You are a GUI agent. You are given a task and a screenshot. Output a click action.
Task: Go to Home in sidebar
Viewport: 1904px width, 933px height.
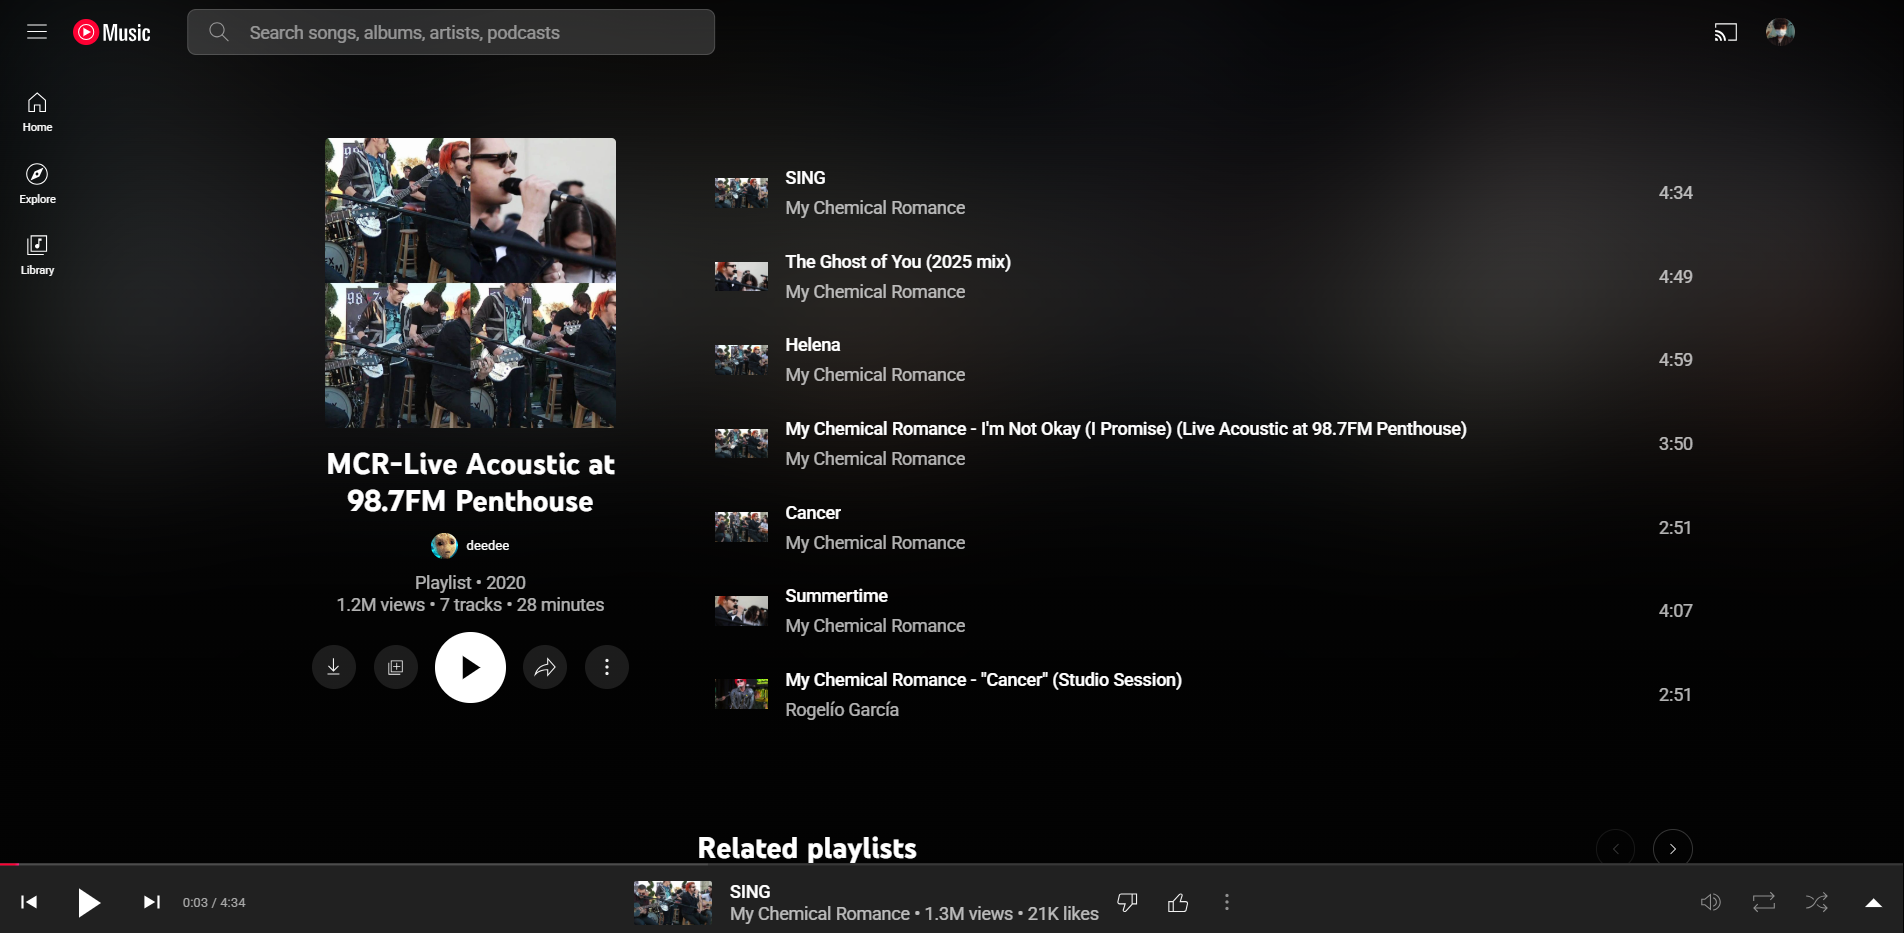37,112
